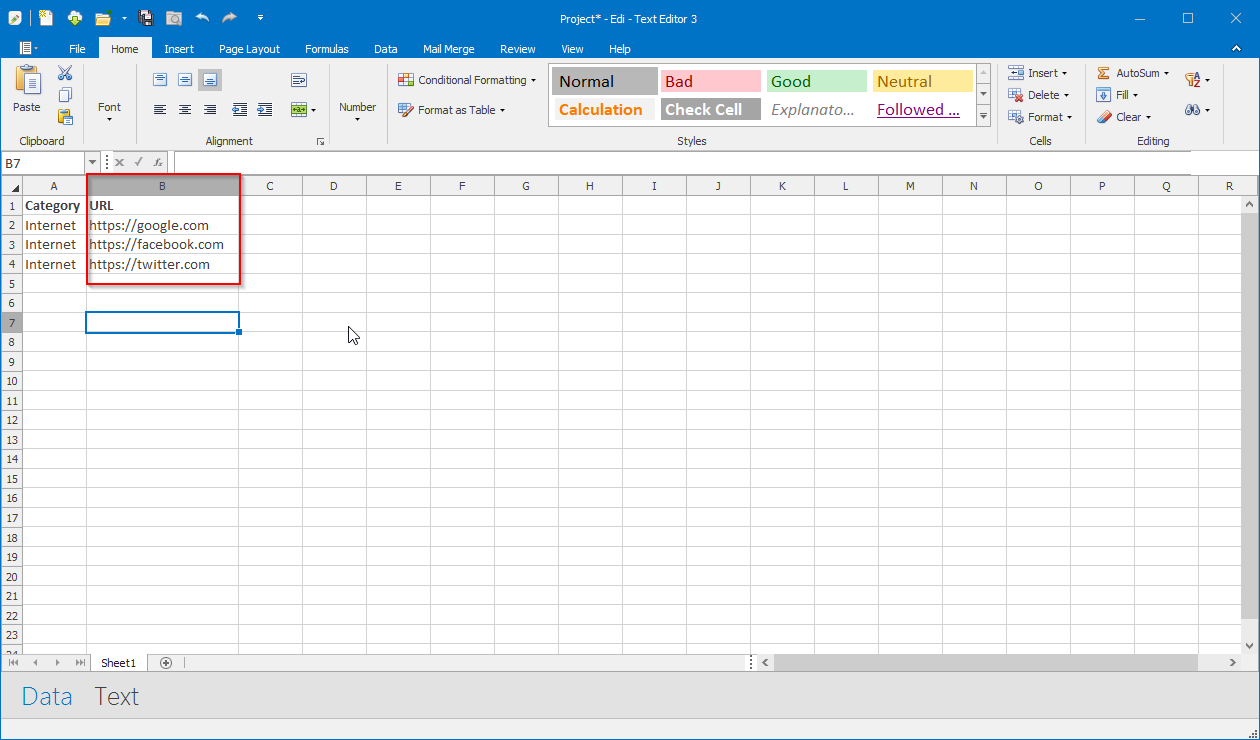Open the Review tab

point(518,49)
